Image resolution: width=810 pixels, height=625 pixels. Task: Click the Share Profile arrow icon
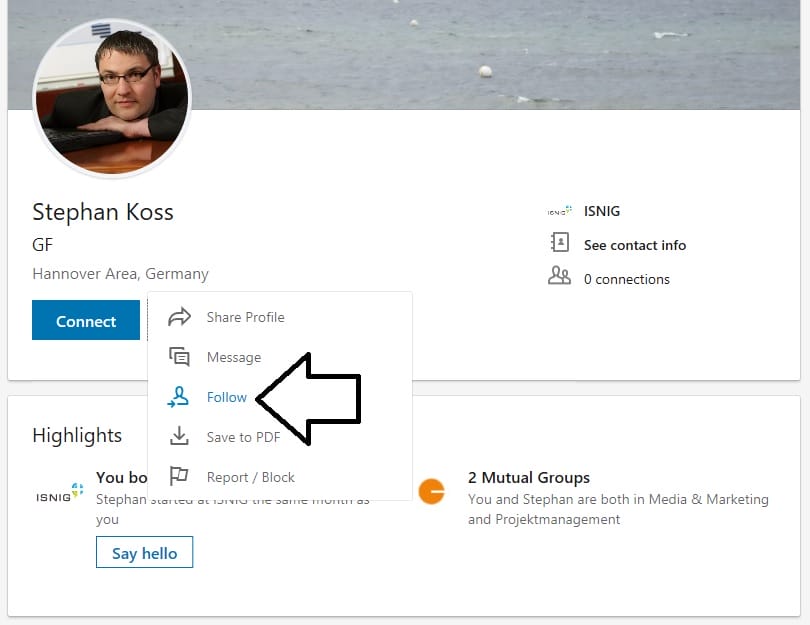(x=179, y=317)
